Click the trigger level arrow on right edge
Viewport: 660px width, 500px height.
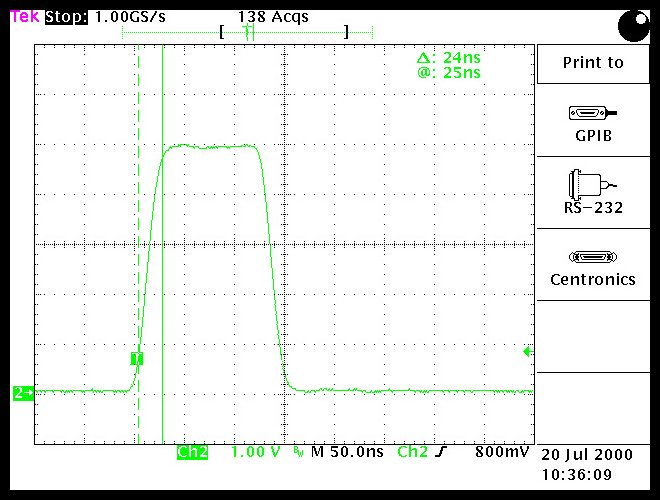pyautogui.click(x=528, y=351)
